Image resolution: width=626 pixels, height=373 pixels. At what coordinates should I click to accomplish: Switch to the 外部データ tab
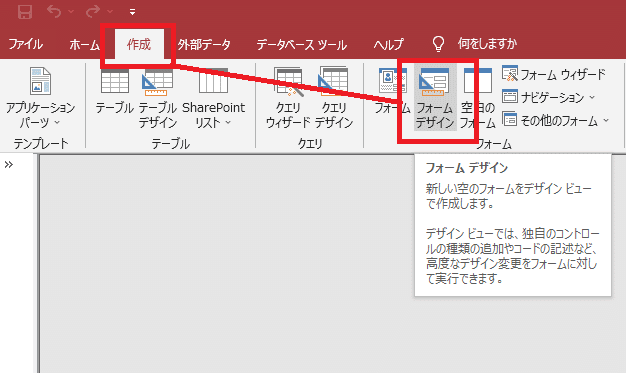pos(204,44)
